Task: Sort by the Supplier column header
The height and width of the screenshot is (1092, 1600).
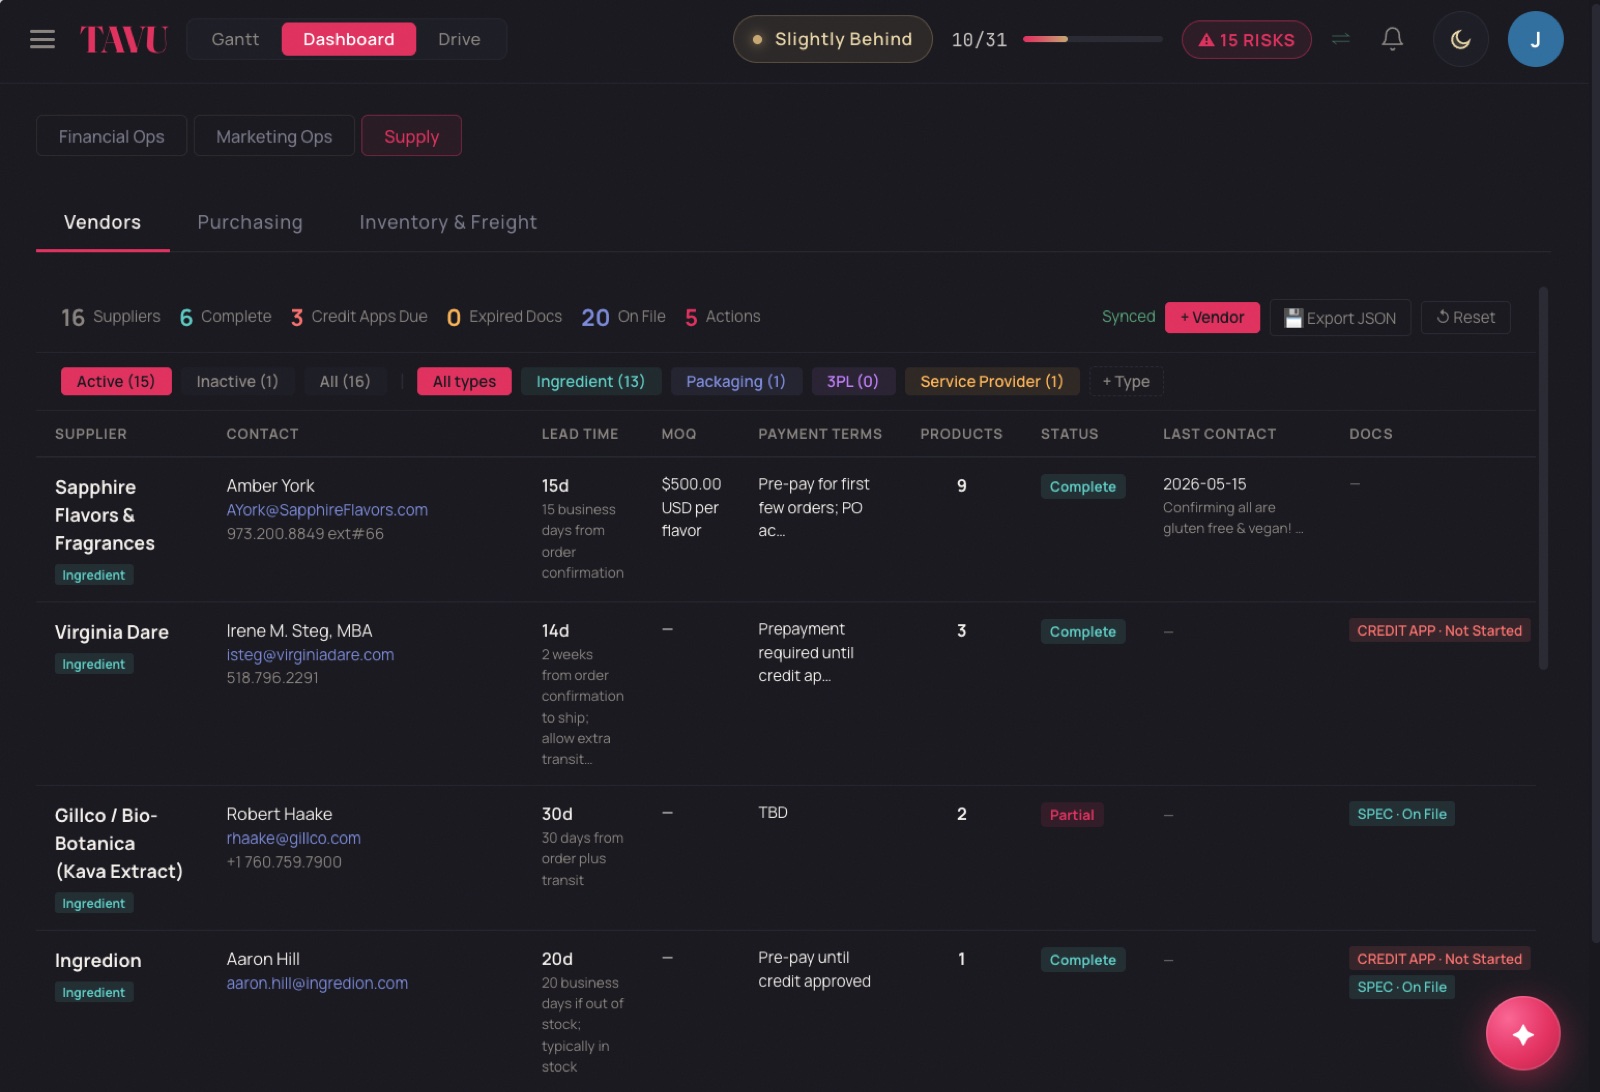Action: pyautogui.click(x=91, y=434)
